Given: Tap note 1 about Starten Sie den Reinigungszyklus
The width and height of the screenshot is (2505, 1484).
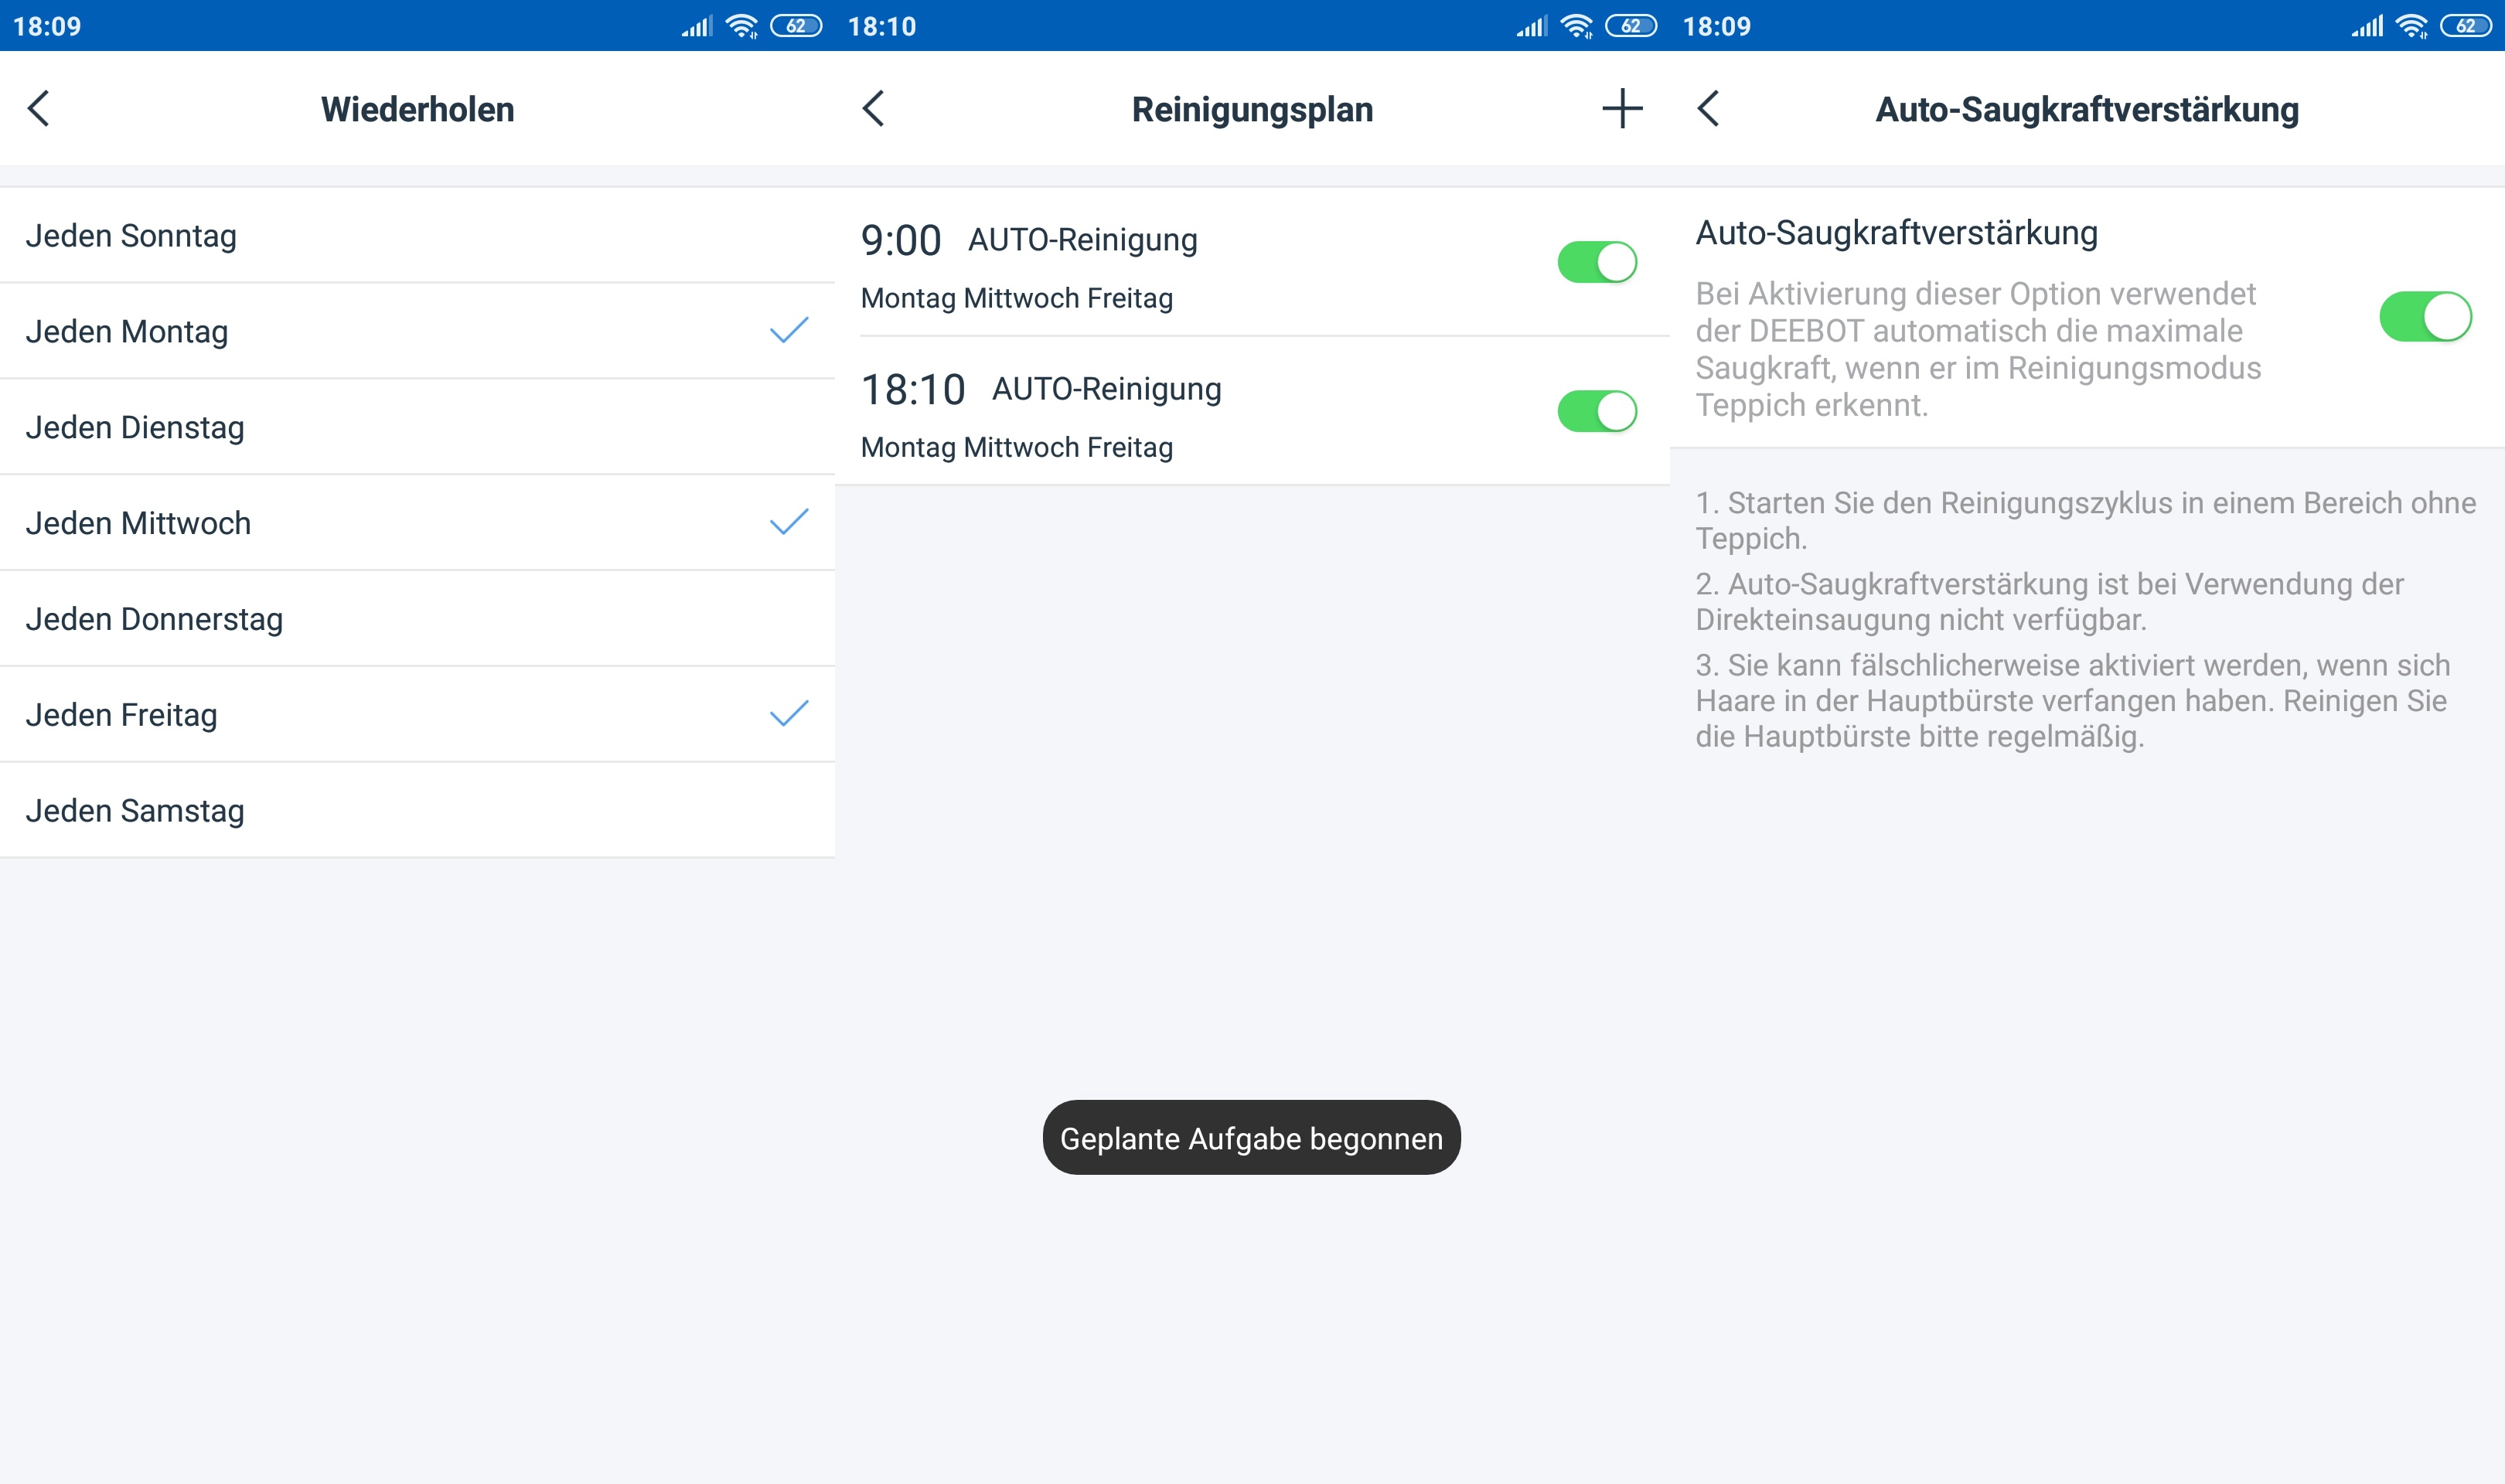Looking at the screenshot, I should coord(2086,520).
